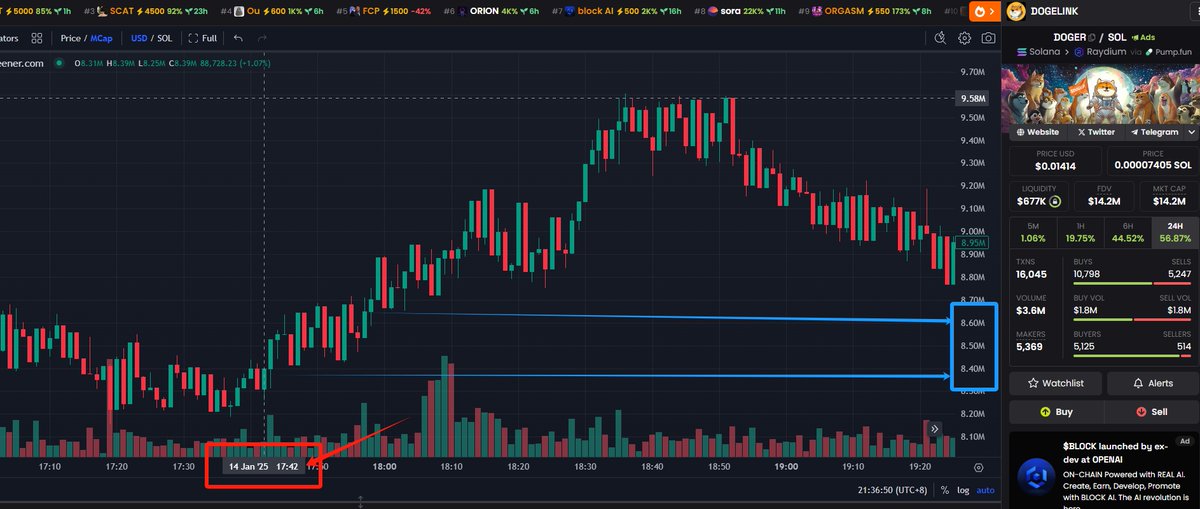Click the 18:00 time axis label

pos(384,467)
